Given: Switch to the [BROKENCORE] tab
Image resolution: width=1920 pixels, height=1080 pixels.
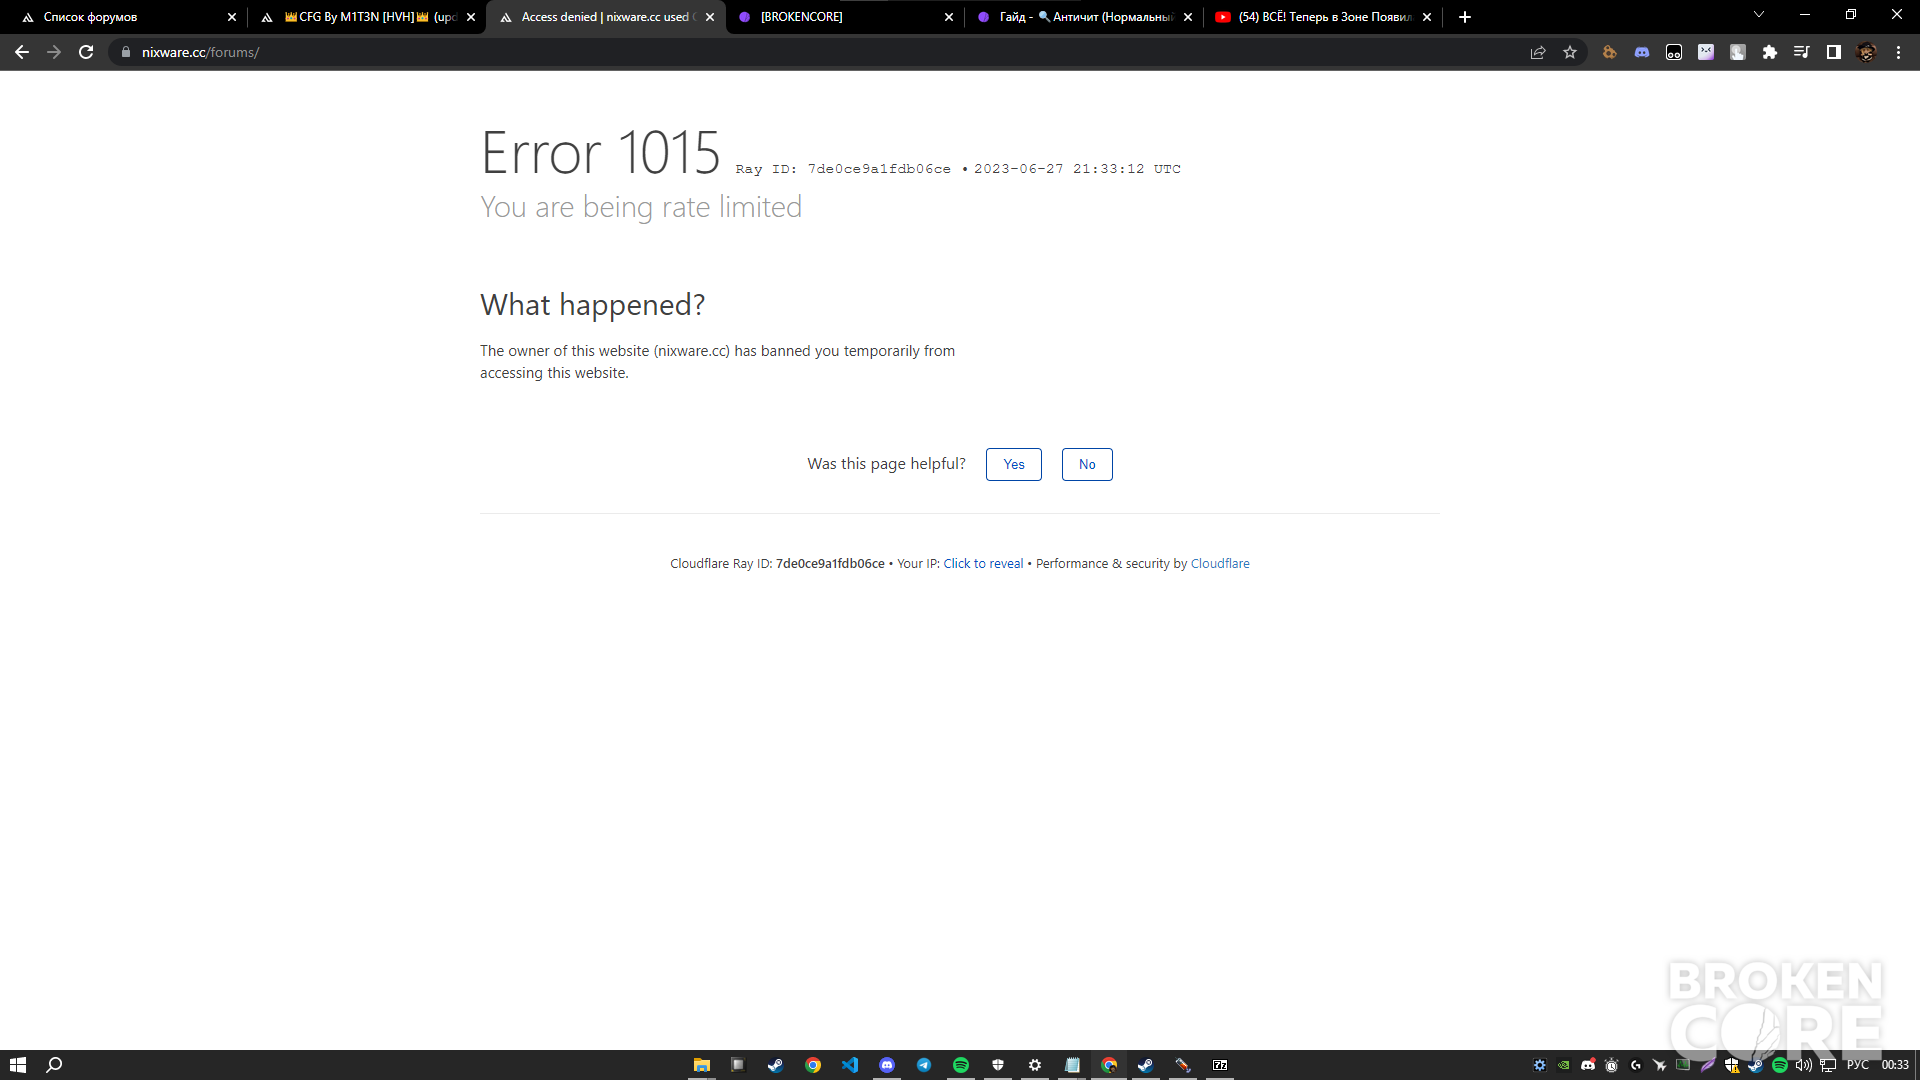Looking at the screenshot, I should tap(845, 17).
